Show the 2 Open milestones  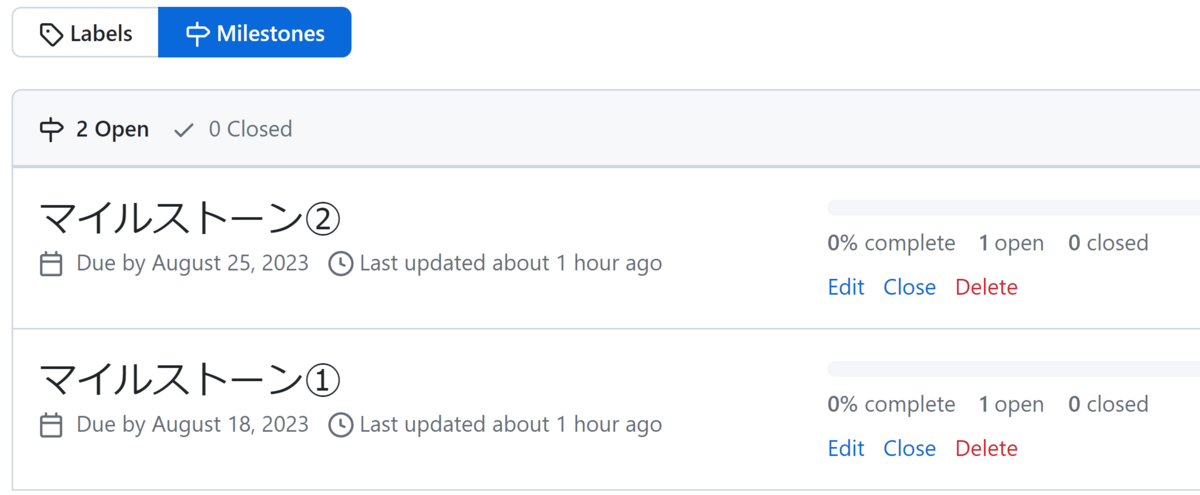coord(95,129)
